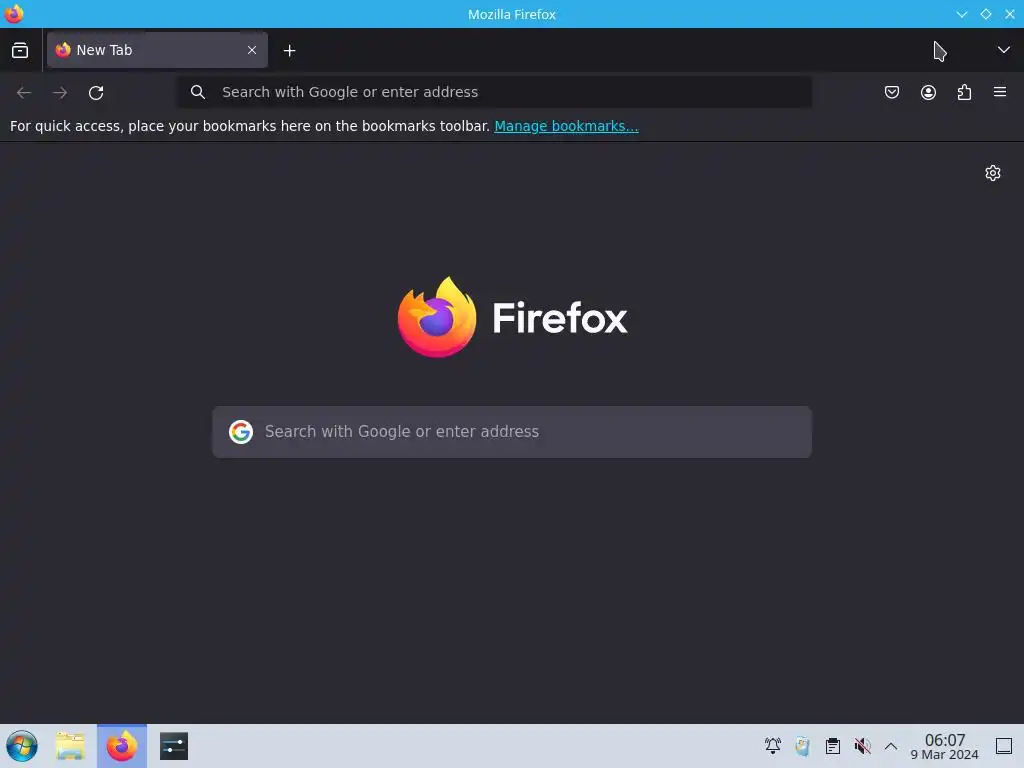Focus the top address bar field
This screenshot has height=768, width=1024.
[x=495, y=92]
